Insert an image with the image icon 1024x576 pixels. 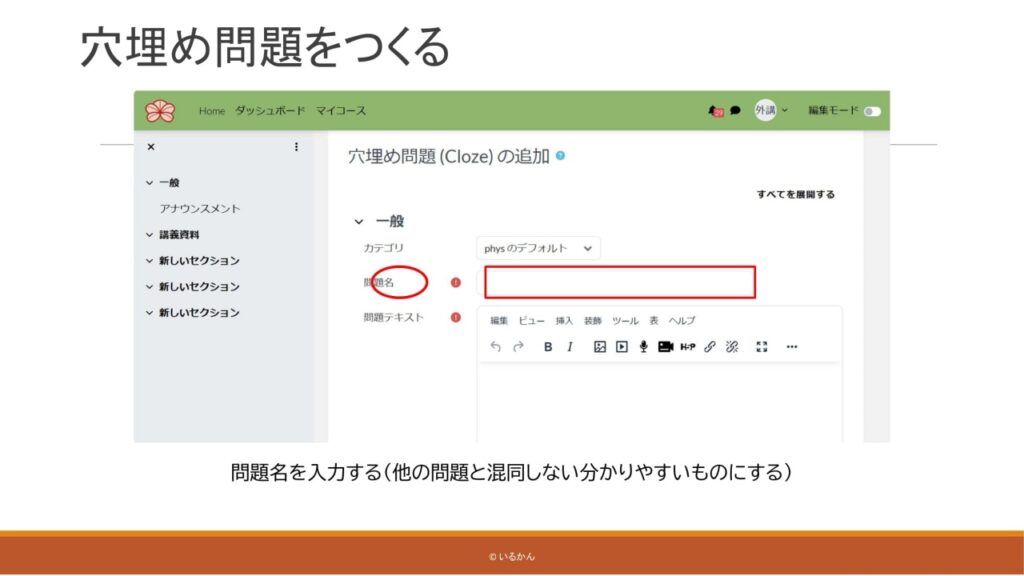point(600,347)
